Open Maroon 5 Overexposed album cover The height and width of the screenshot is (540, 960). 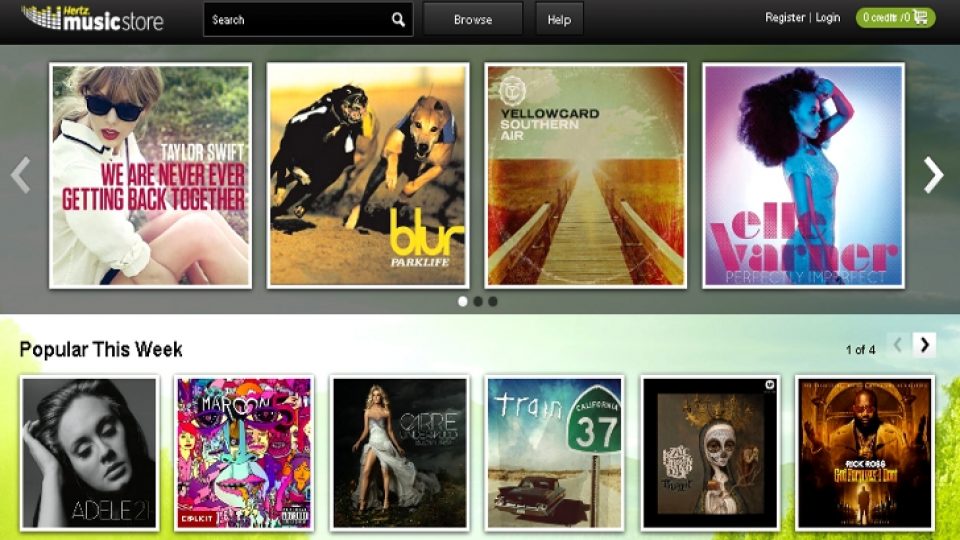pyautogui.click(x=244, y=453)
